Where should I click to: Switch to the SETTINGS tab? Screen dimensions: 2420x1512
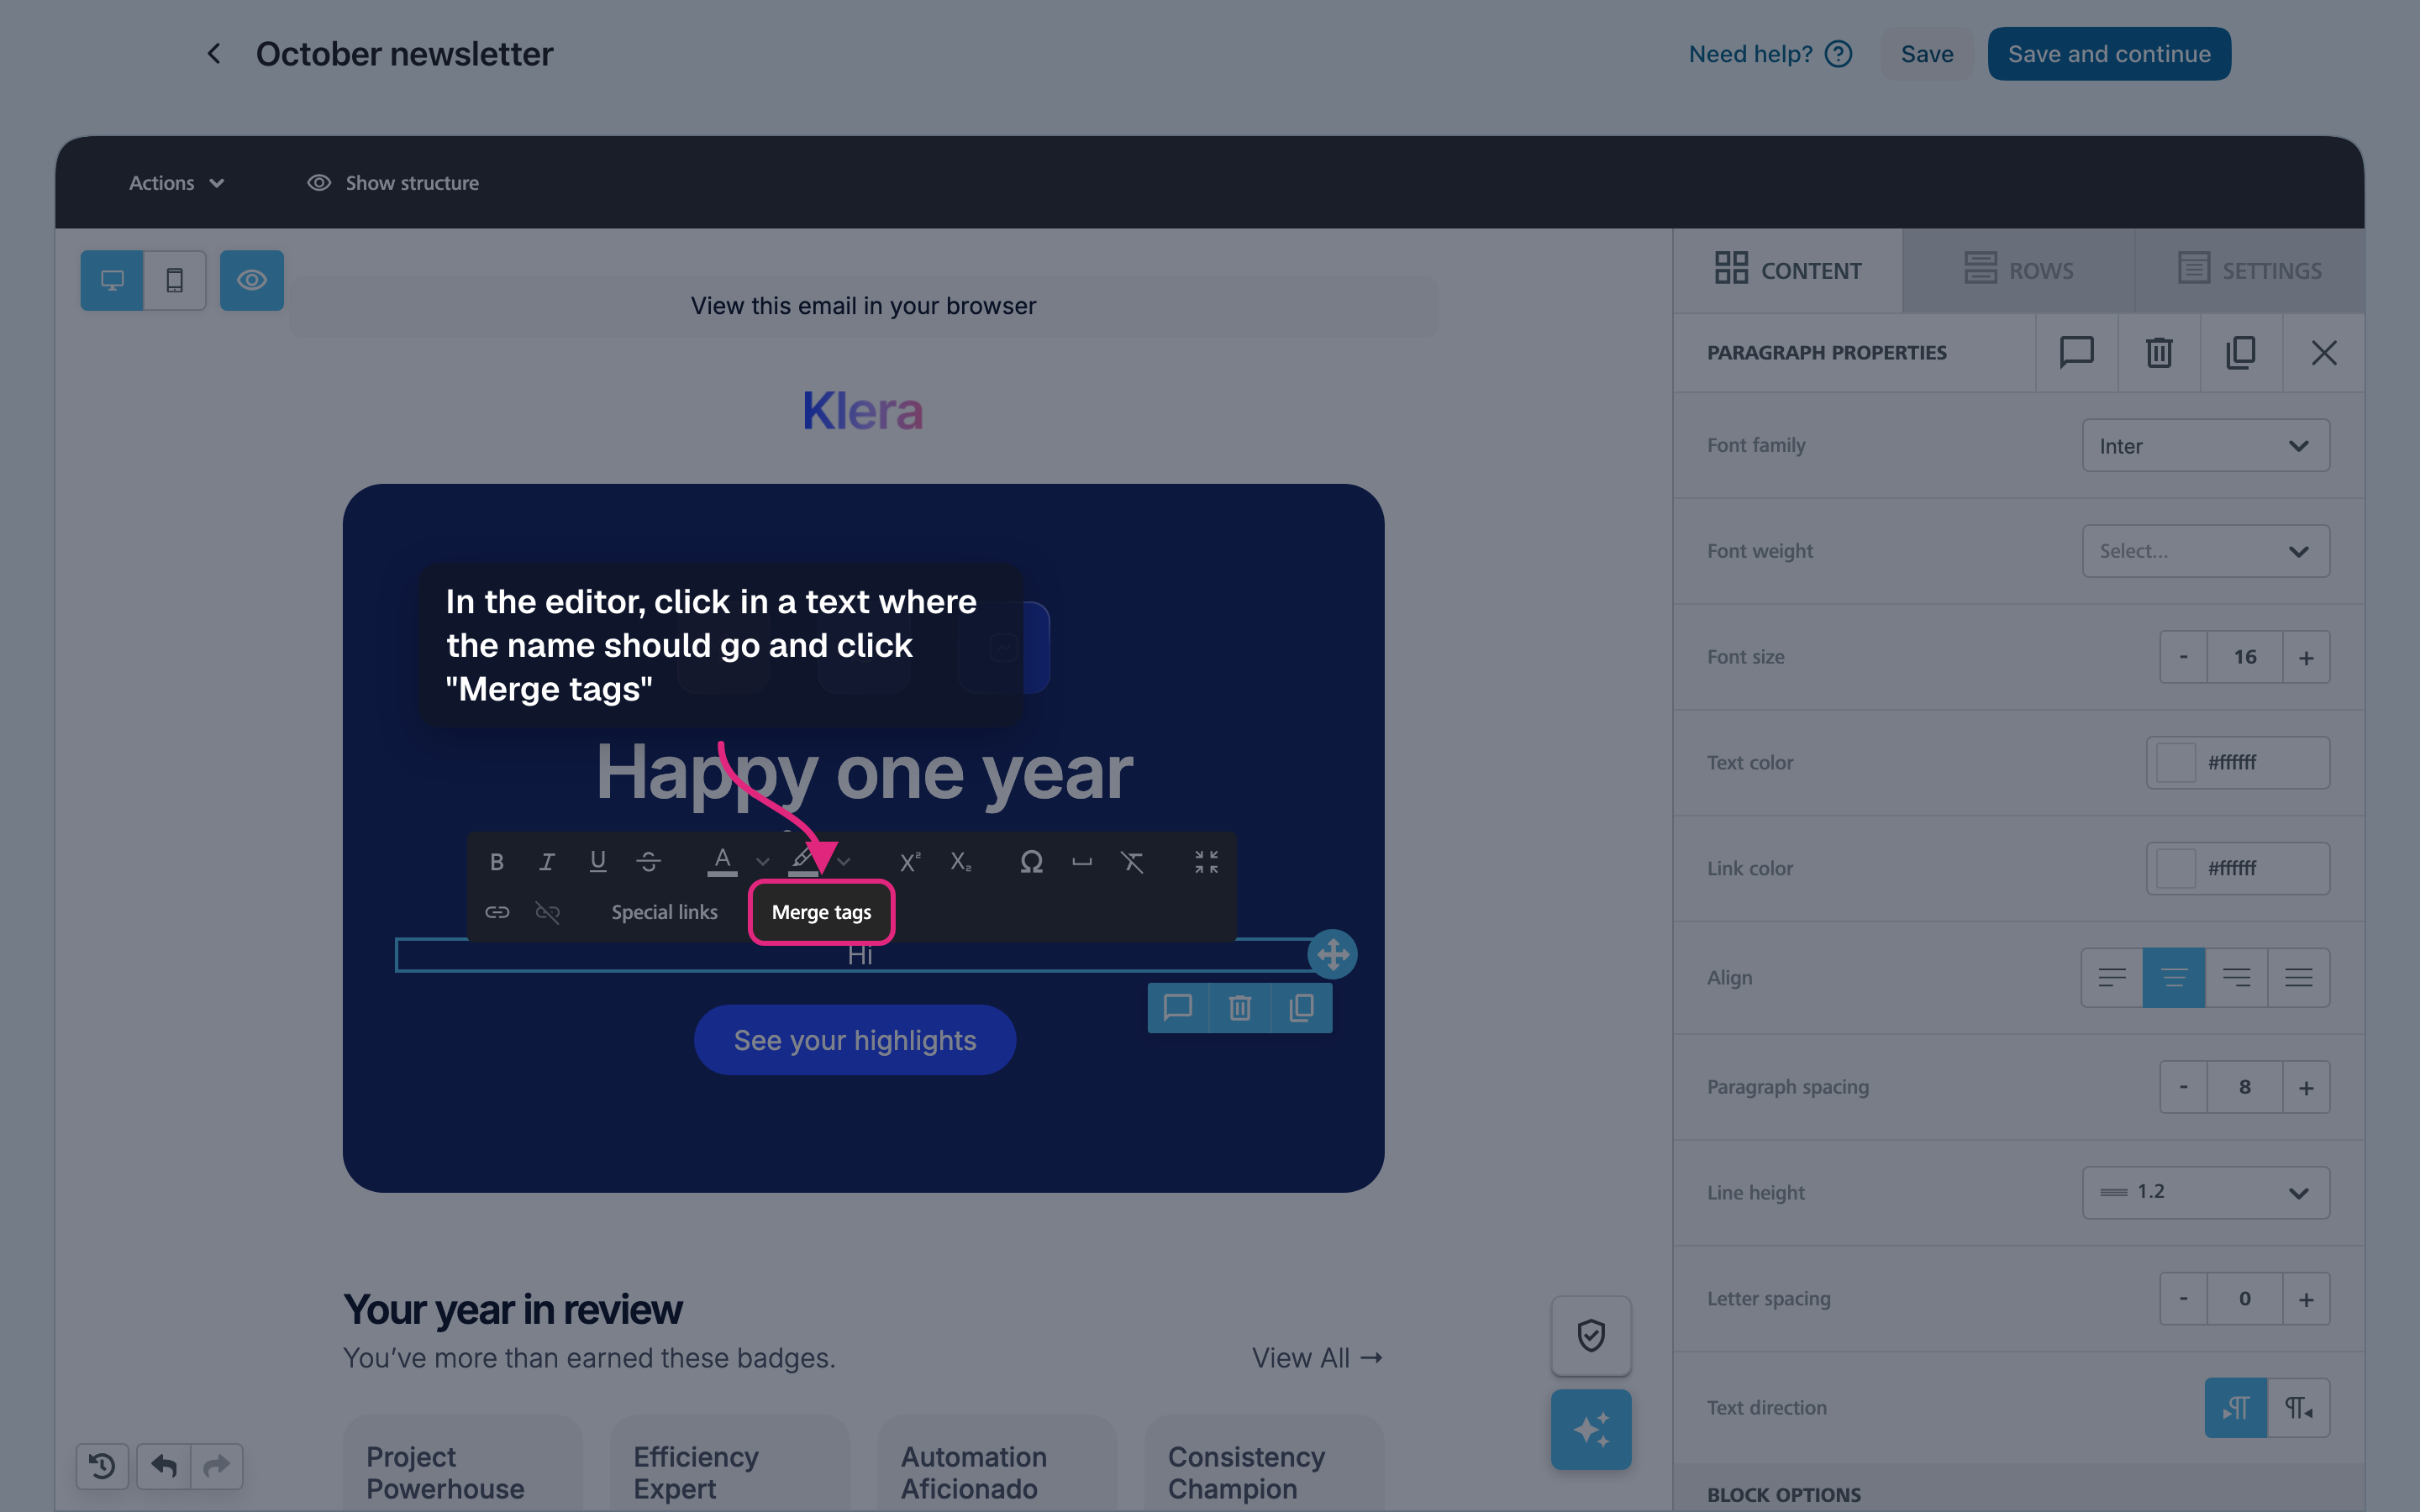(2250, 270)
